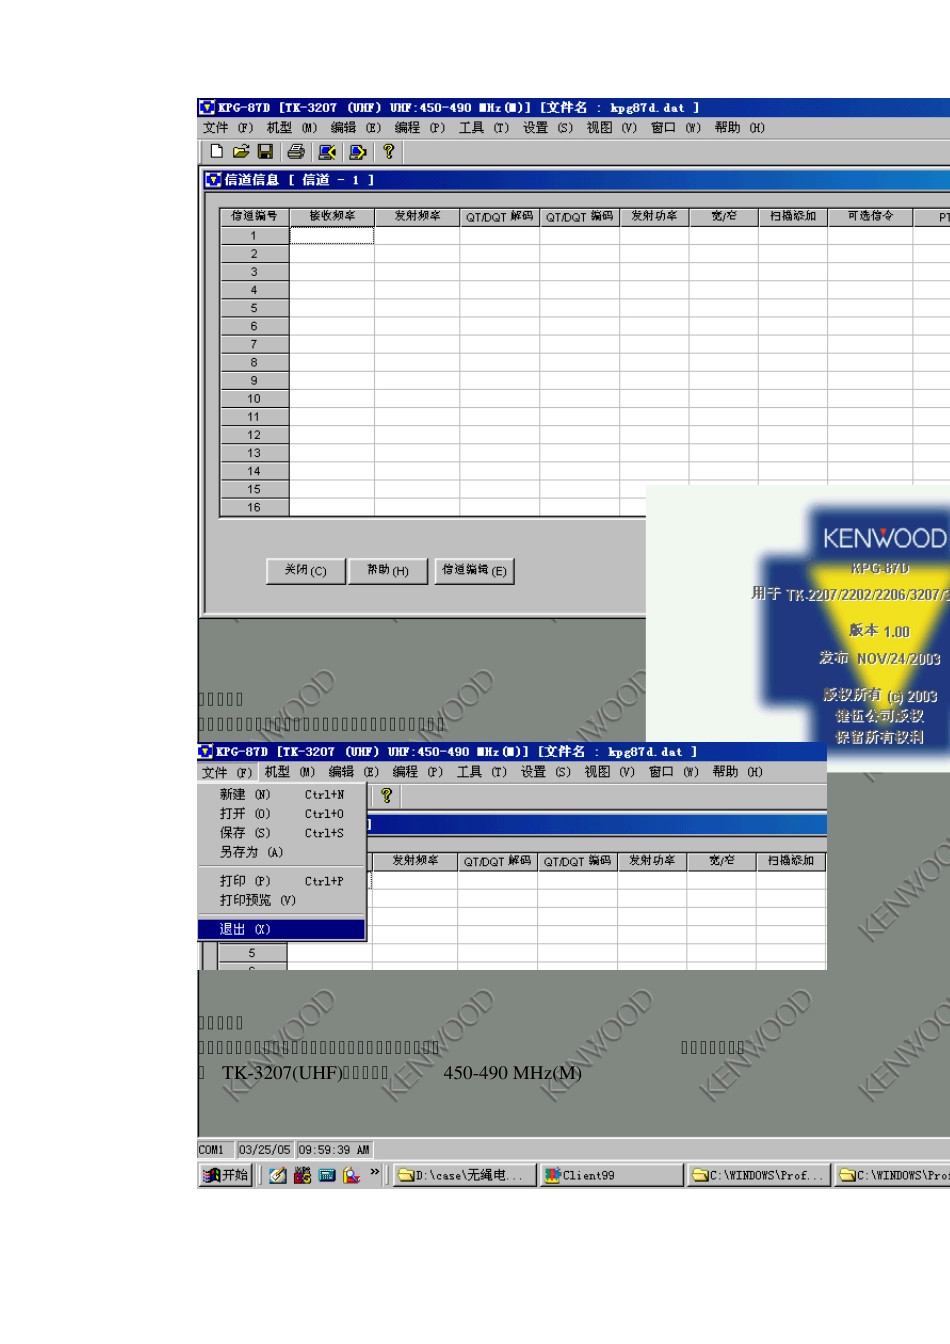950x1344 pixels.
Task: Choose 打印(P) in open File menu
Action: point(282,881)
